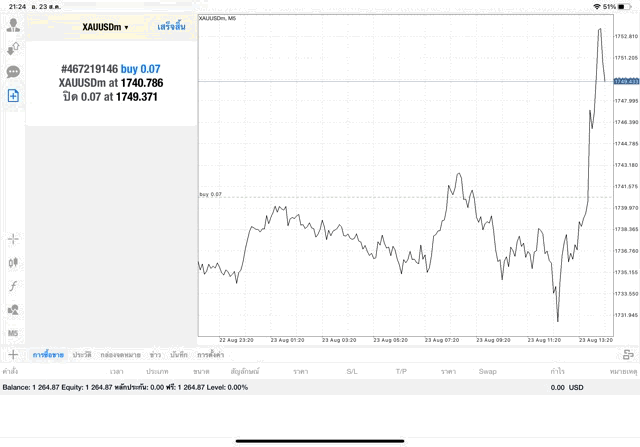The image size is (640, 447).
Task: Open the candlestick chart type icon
Action: (x=13, y=262)
